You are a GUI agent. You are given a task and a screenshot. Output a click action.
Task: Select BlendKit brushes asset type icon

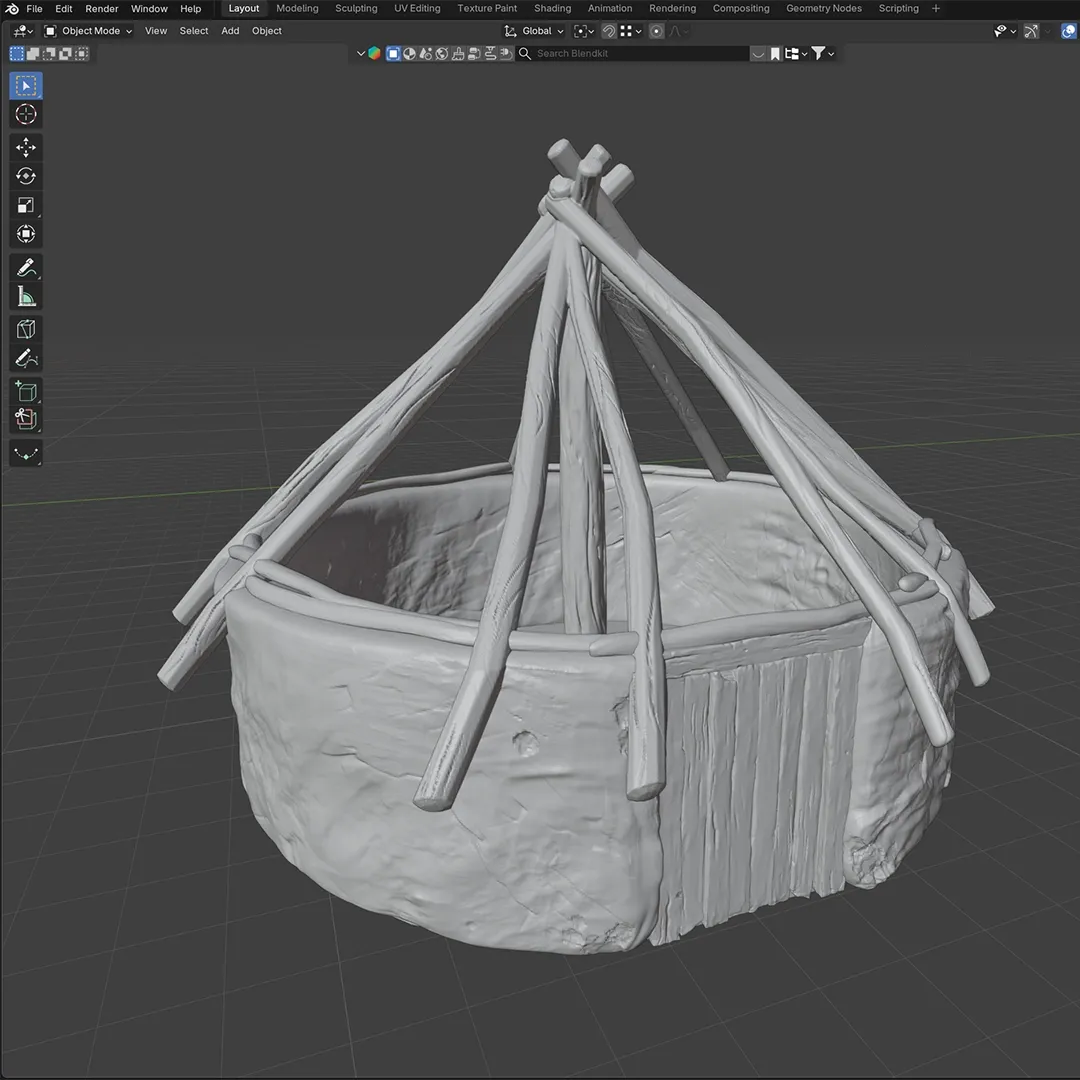[x=458, y=54]
